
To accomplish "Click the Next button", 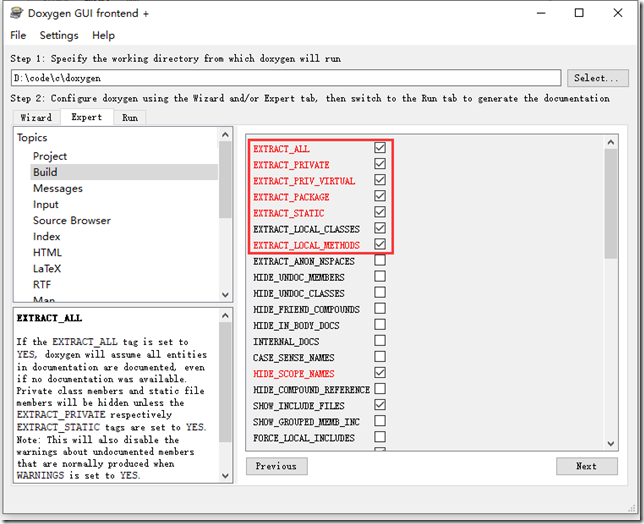I will pos(586,466).
